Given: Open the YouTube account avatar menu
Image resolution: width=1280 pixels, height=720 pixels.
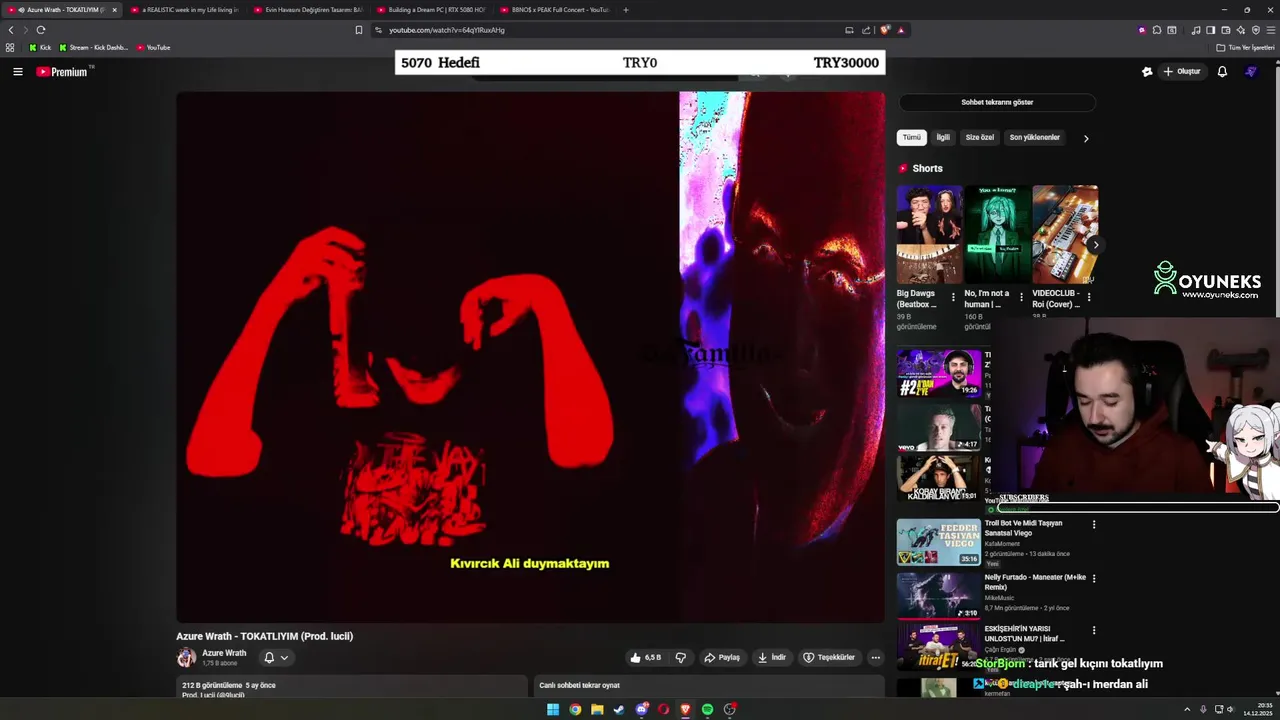Looking at the screenshot, I should [x=1251, y=72].
